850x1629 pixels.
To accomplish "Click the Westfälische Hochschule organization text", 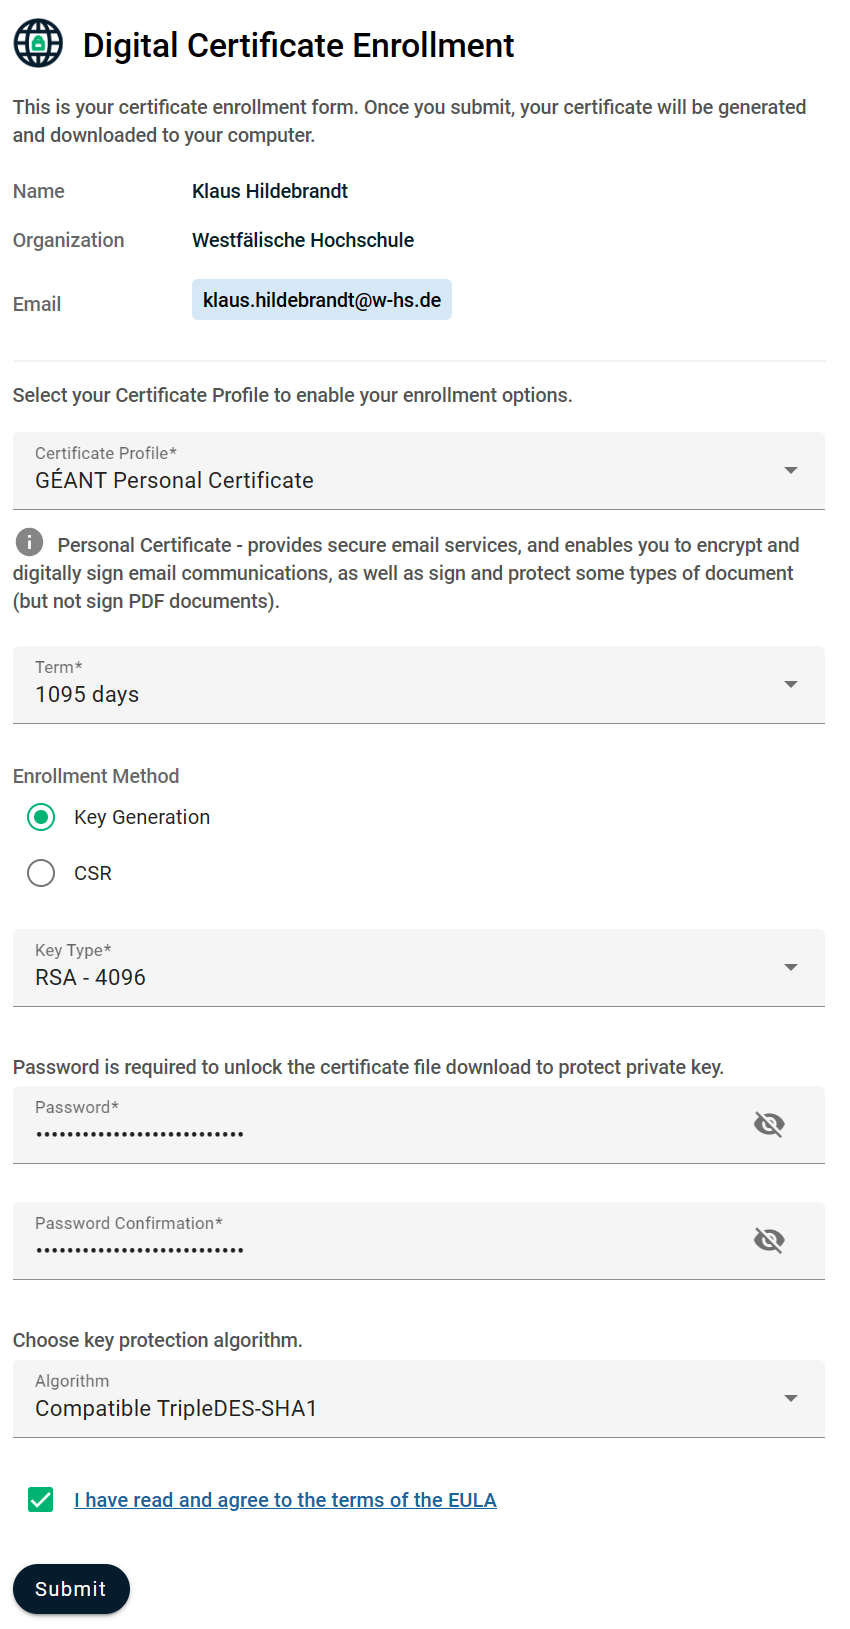I will 303,240.
